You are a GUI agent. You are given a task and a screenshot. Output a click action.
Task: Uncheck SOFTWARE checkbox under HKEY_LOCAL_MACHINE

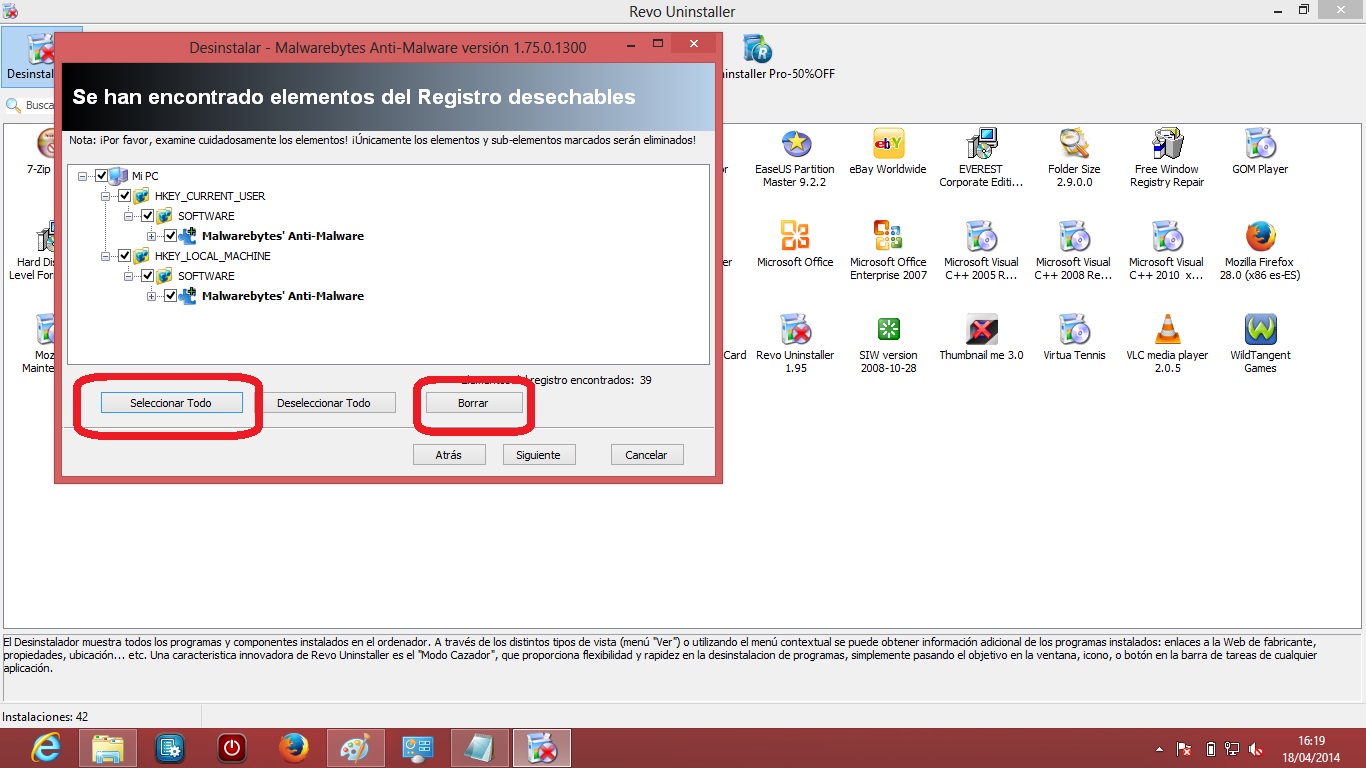click(x=148, y=276)
